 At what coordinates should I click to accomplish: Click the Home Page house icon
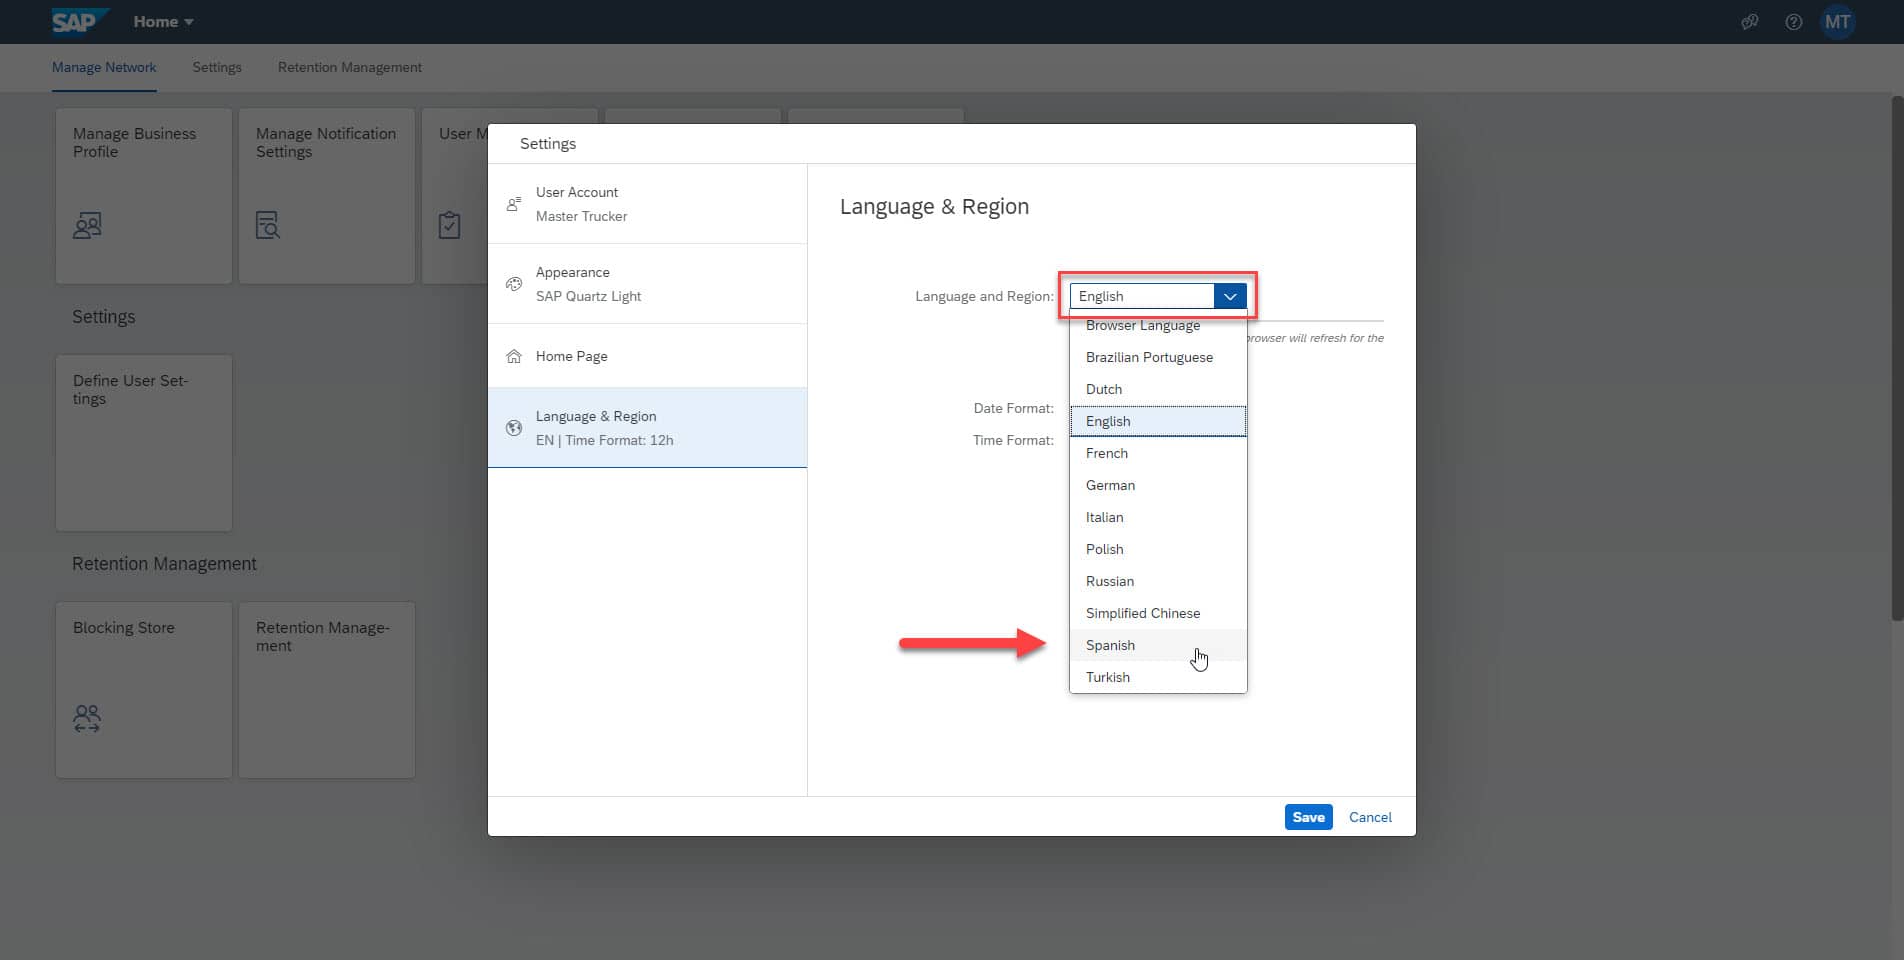pos(514,356)
